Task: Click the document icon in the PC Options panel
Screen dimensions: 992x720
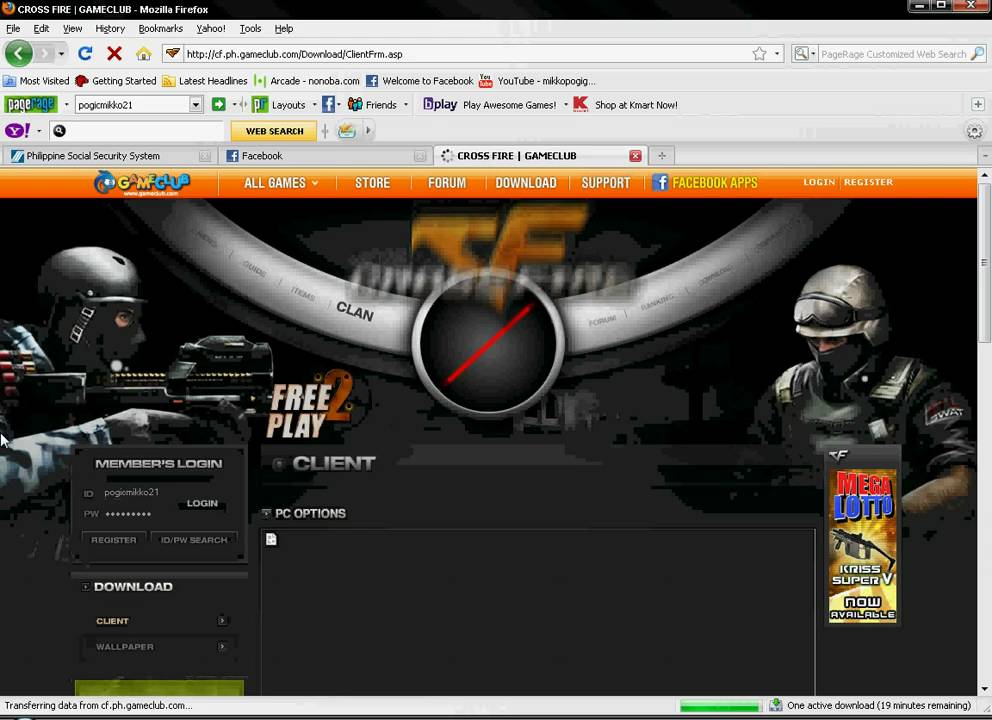Action: (x=271, y=539)
